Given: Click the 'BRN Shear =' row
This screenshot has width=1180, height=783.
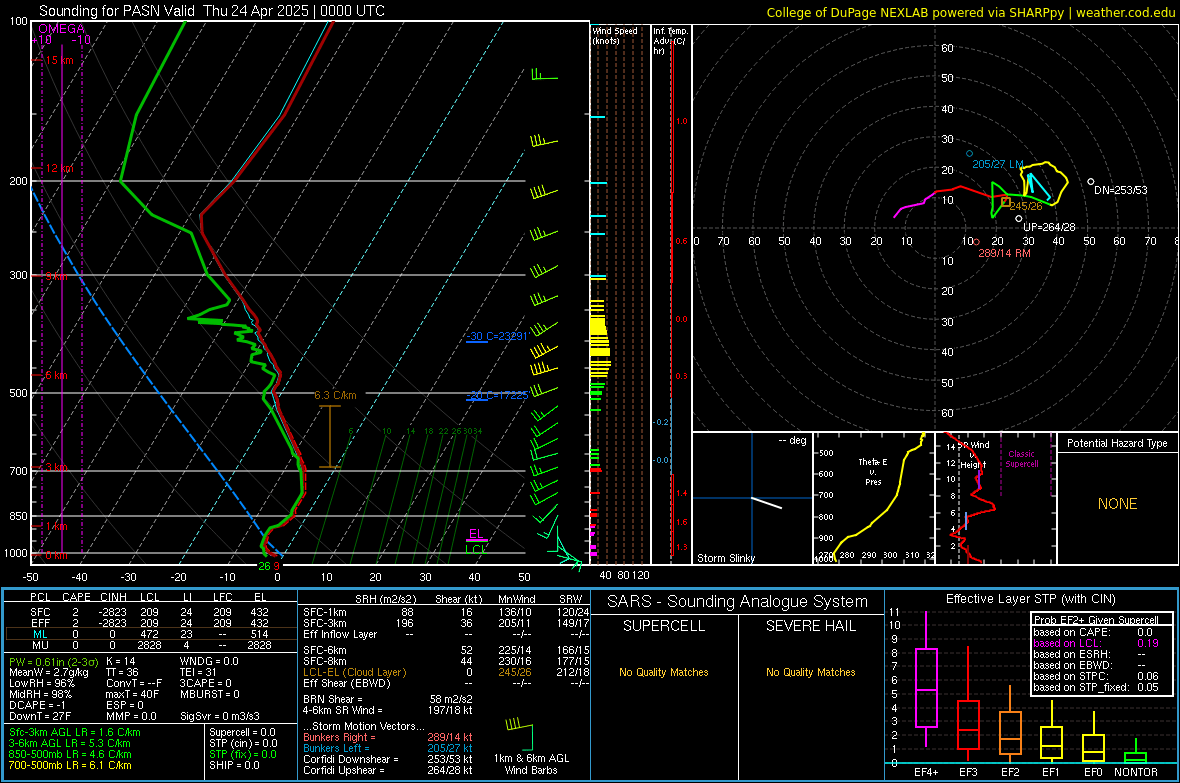Looking at the screenshot, I should coord(388,699).
